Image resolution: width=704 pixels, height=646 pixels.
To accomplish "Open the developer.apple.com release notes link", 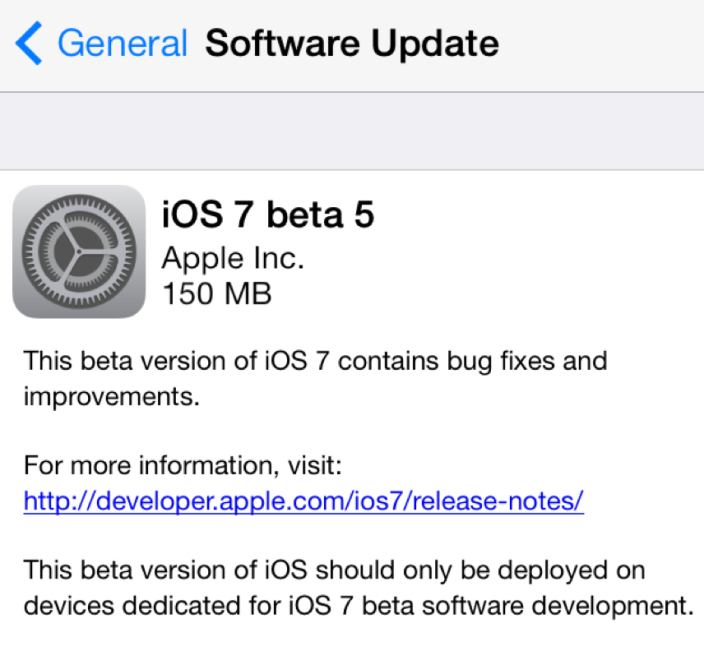I will [303, 502].
